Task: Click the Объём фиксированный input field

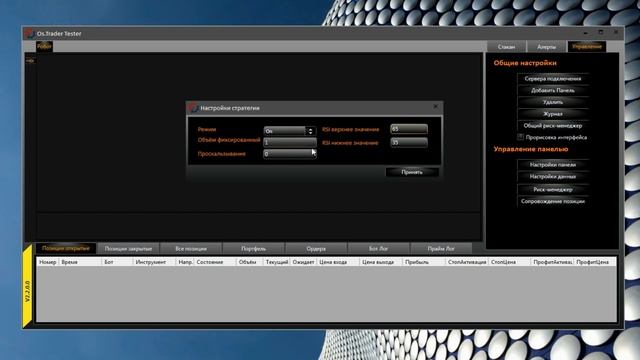Action: point(290,142)
